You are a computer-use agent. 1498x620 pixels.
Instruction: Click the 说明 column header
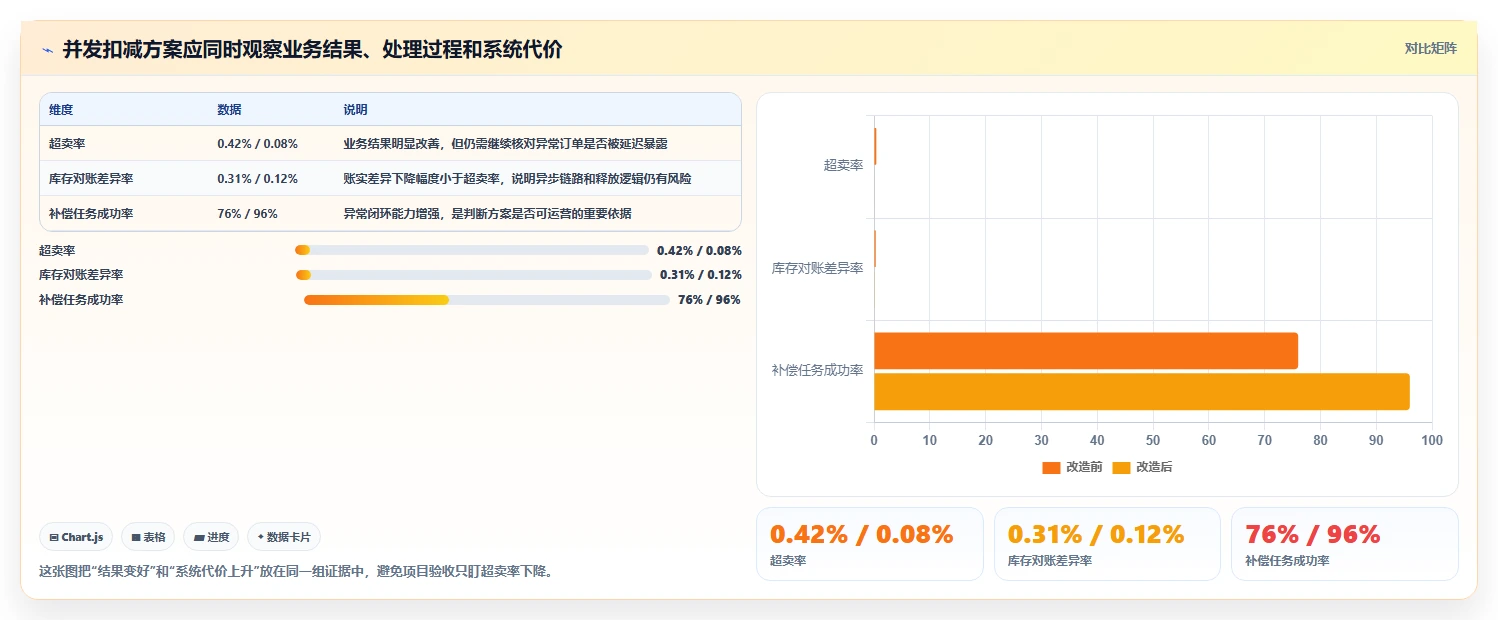tap(355, 110)
